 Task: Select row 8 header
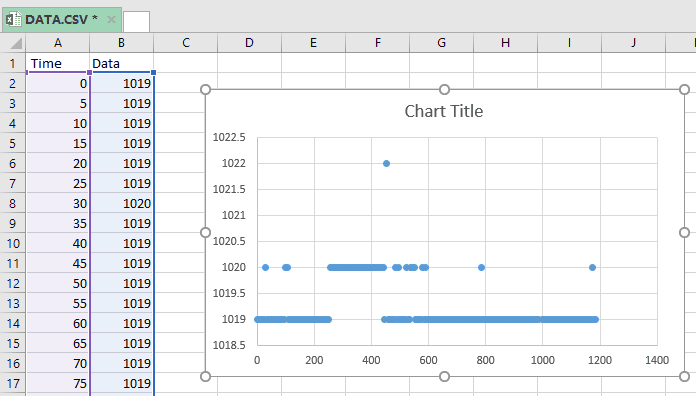(x=12, y=203)
